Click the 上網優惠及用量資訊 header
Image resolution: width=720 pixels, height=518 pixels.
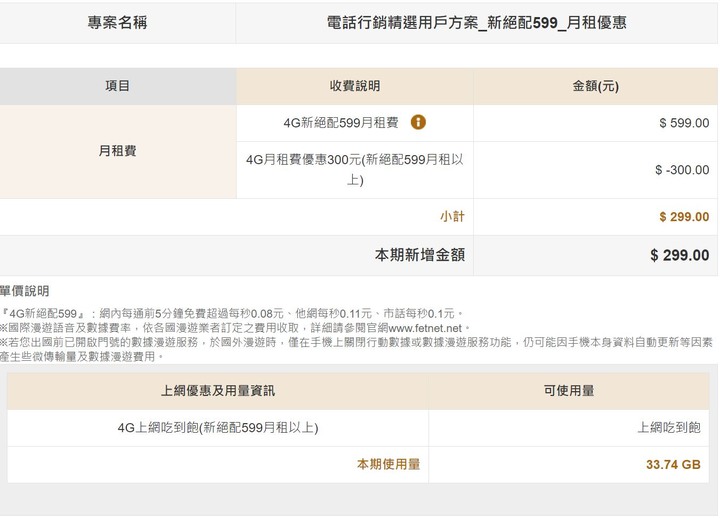218,391
